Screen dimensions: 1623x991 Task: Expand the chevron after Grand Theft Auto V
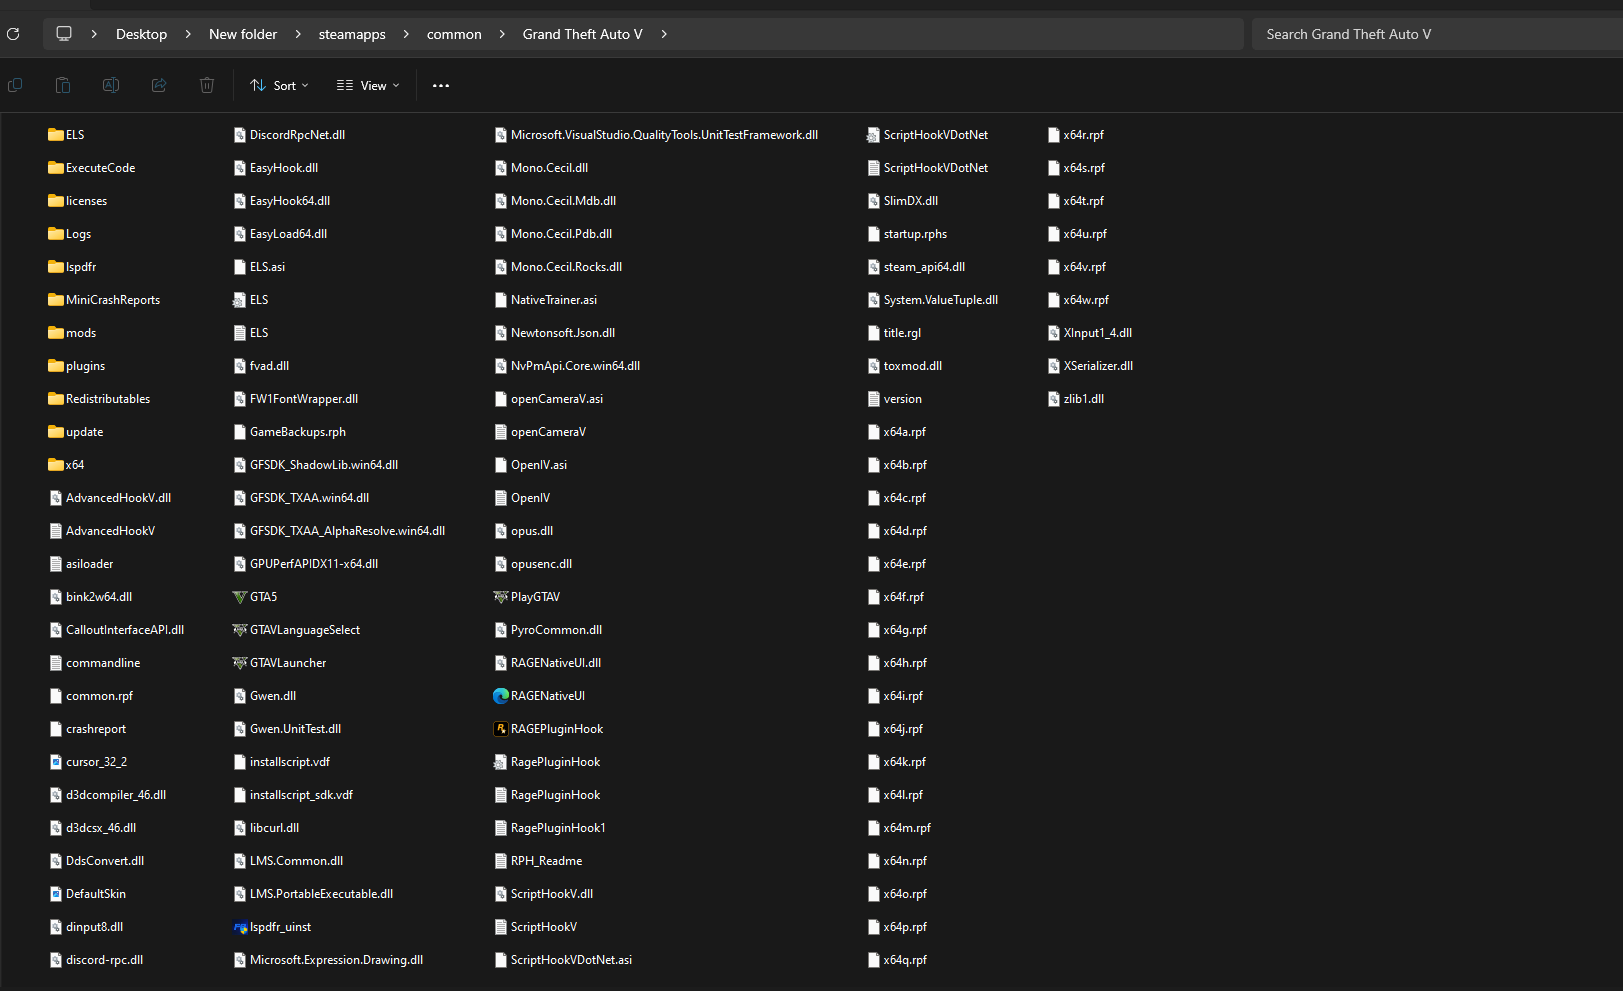point(664,34)
